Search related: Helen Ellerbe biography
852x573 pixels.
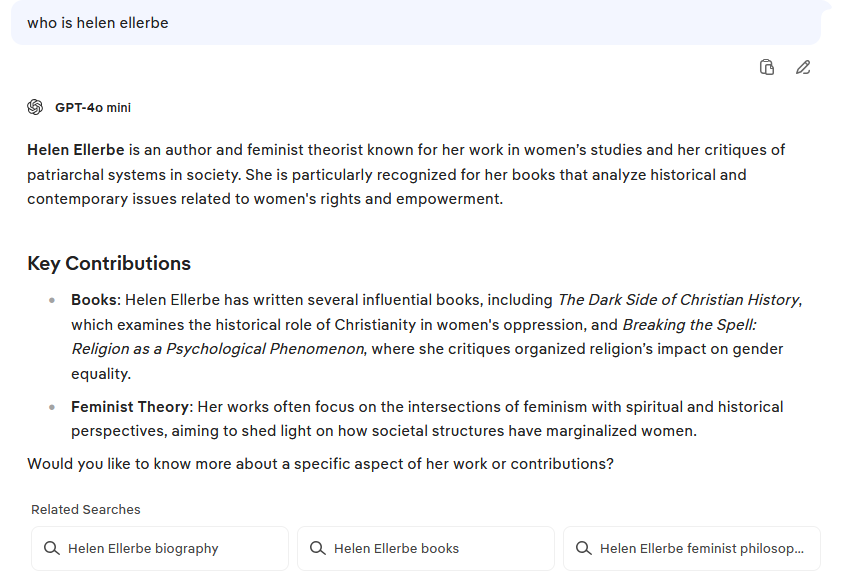[x=160, y=548]
